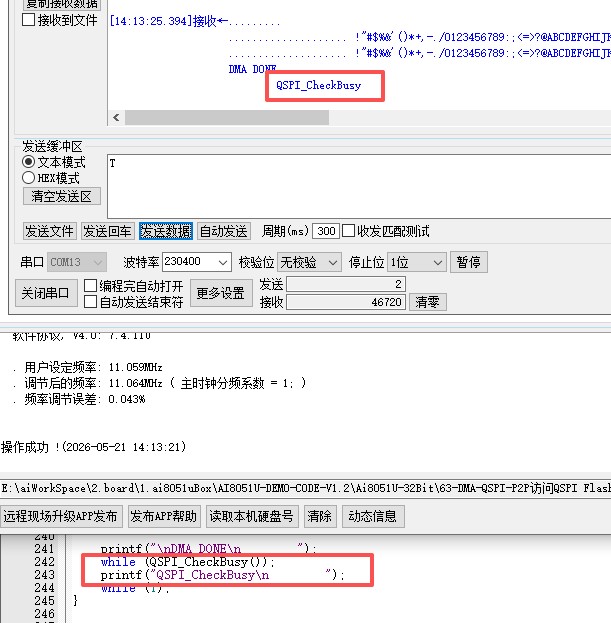The height and width of the screenshot is (623, 611).
Task: Click the while (QSPI_CheckBusy()) code line
Action: click(x=188, y=562)
